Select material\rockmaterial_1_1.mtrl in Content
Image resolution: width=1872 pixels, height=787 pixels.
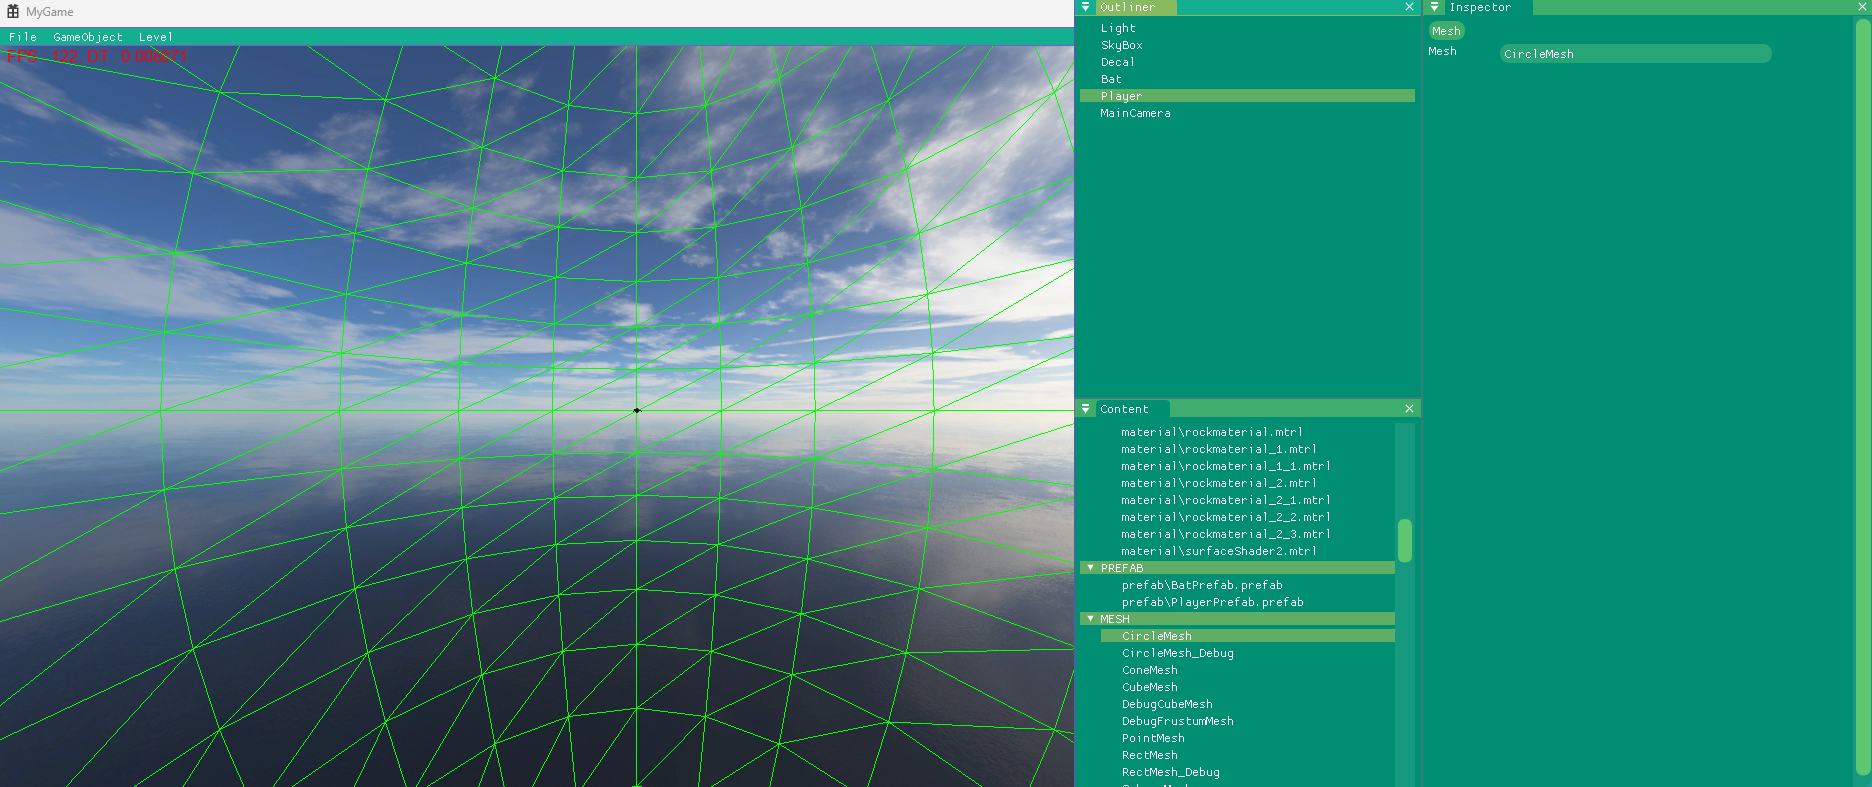[x=1225, y=466]
